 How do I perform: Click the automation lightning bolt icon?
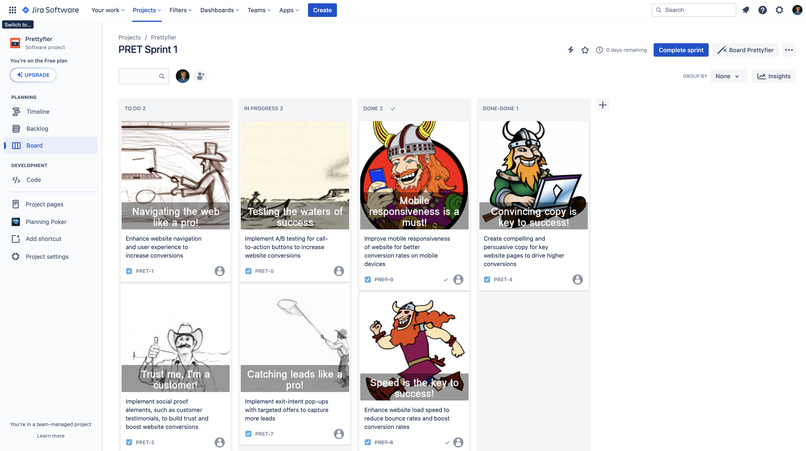pyautogui.click(x=571, y=50)
